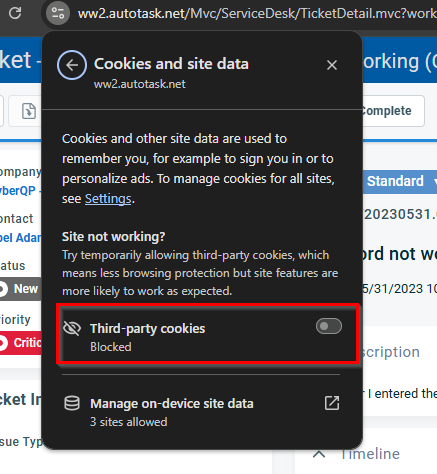
Task: Go back using the popup's arrow icon
Action: [72, 65]
